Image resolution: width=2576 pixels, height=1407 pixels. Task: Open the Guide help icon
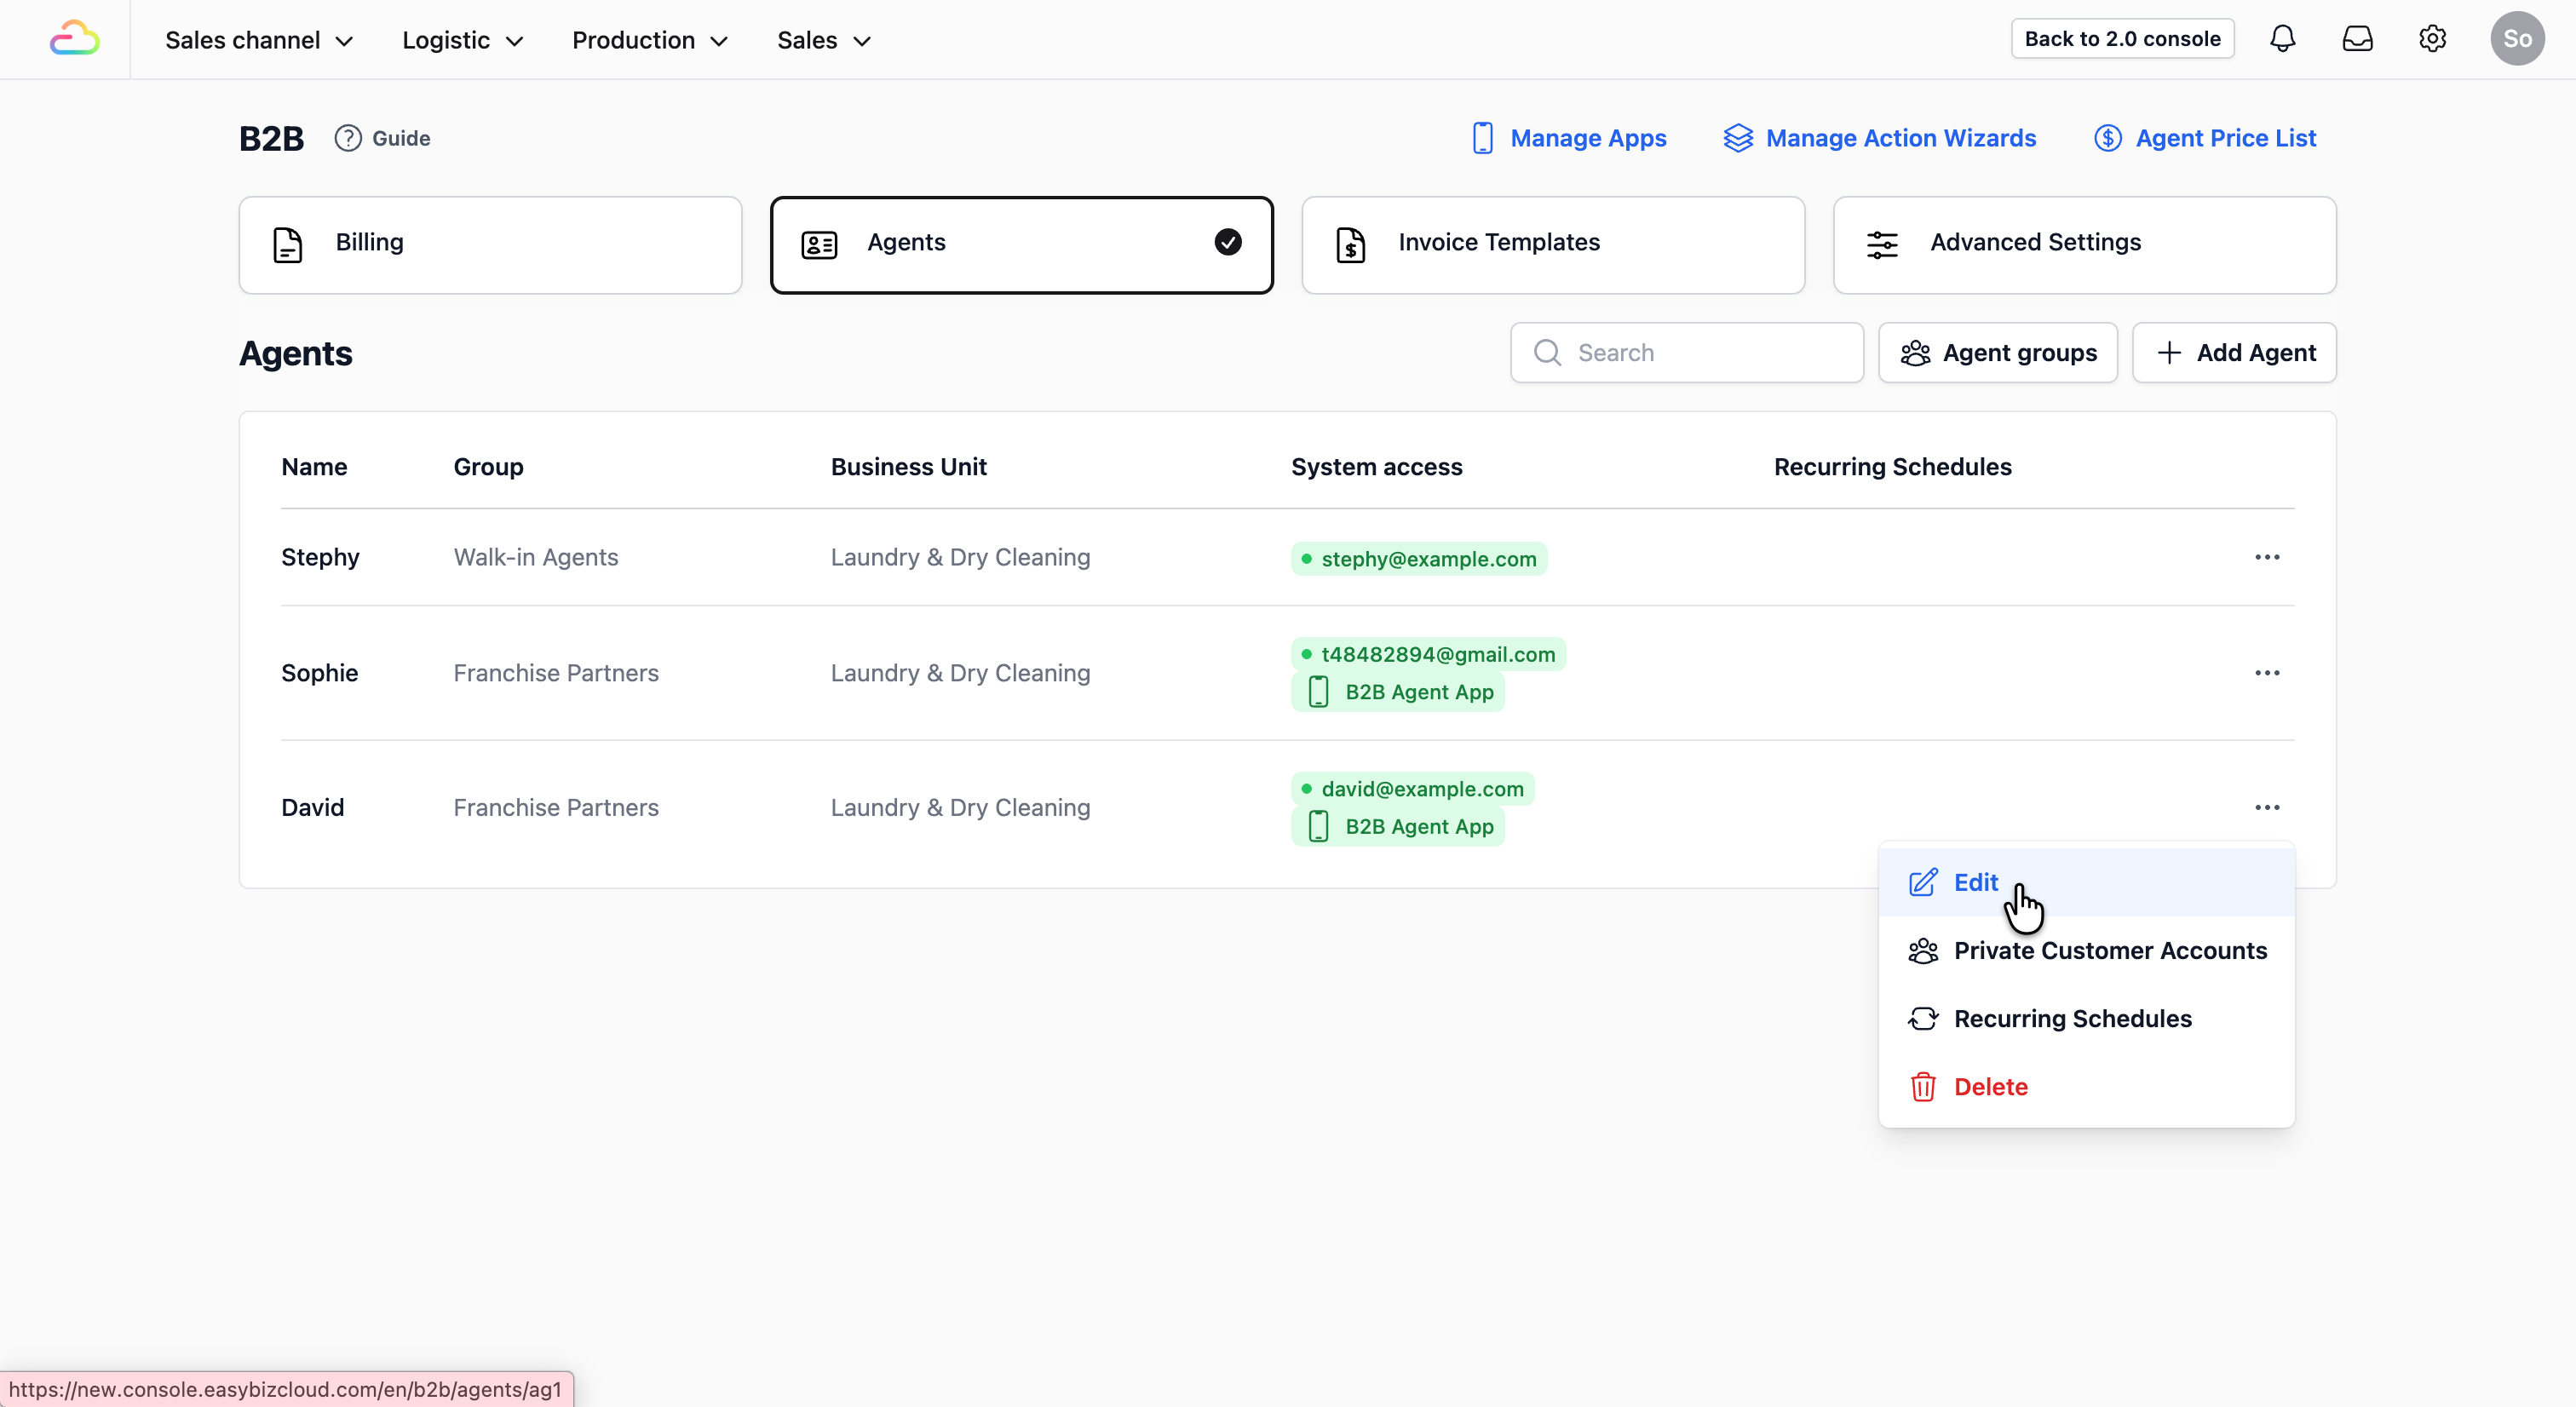[x=347, y=138]
